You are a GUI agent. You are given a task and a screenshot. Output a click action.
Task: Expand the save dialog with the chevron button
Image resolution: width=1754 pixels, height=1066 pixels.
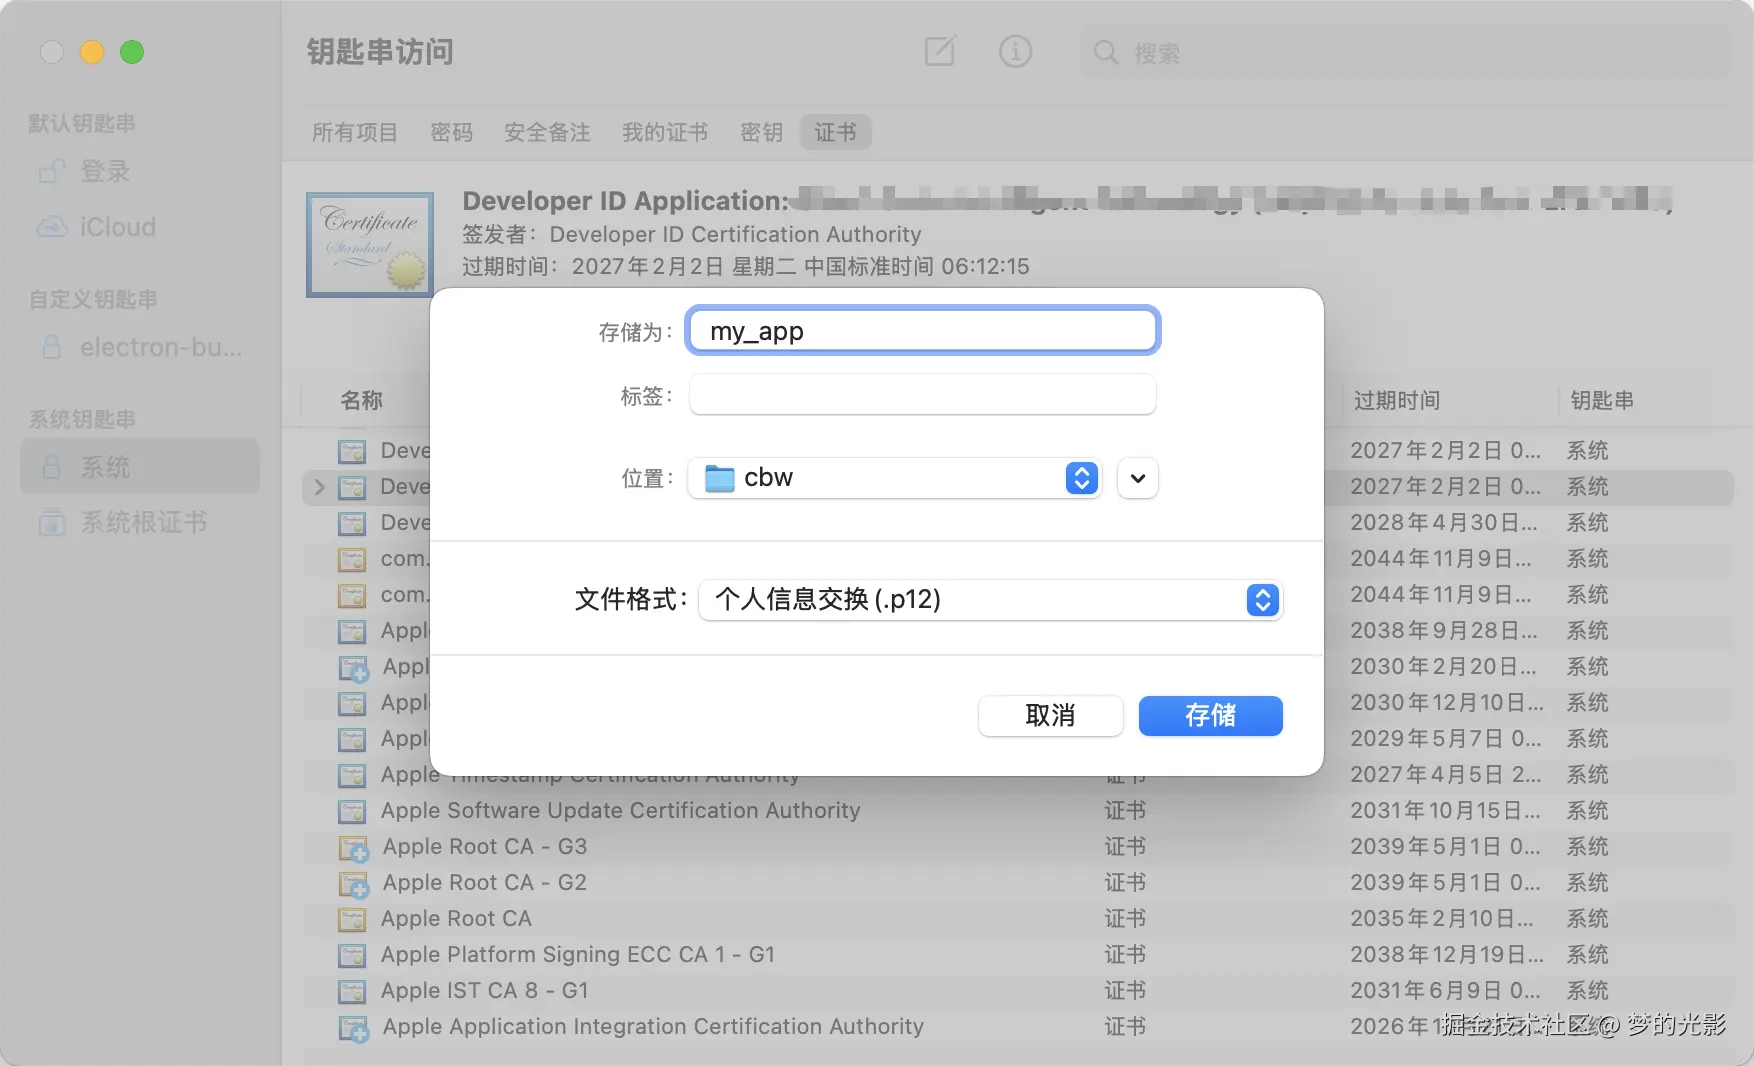pyautogui.click(x=1138, y=478)
